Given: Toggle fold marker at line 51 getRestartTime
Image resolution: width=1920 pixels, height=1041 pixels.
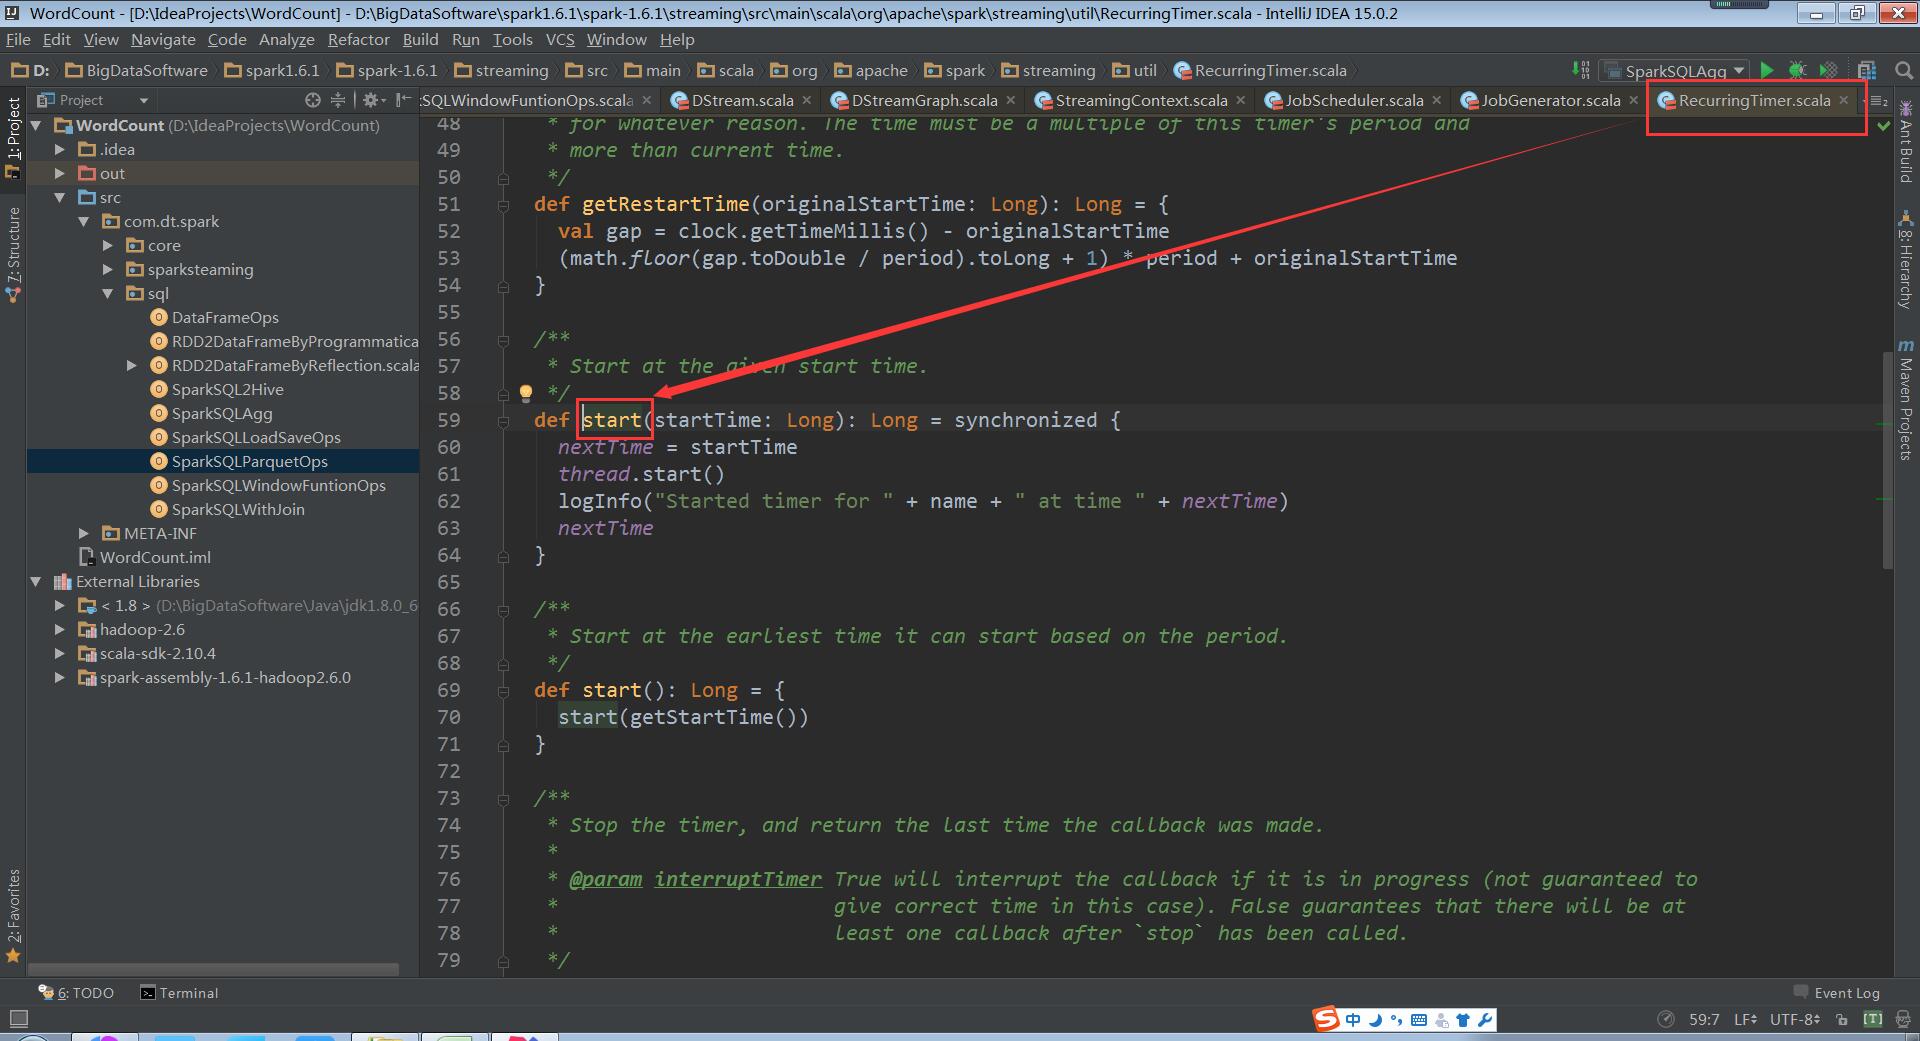Looking at the screenshot, I should pyautogui.click(x=504, y=205).
